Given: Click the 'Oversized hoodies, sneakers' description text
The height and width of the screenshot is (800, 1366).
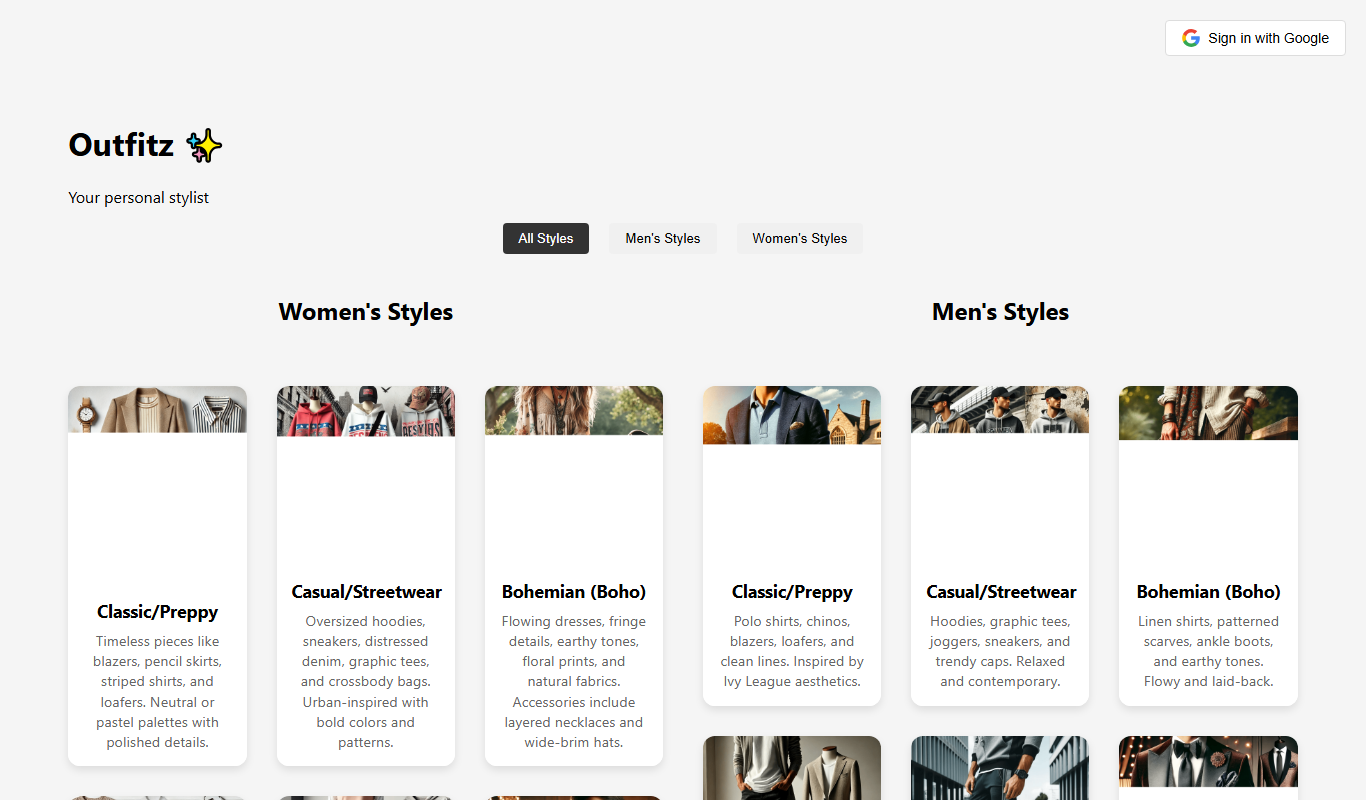Looking at the screenshot, I should coord(366,682).
